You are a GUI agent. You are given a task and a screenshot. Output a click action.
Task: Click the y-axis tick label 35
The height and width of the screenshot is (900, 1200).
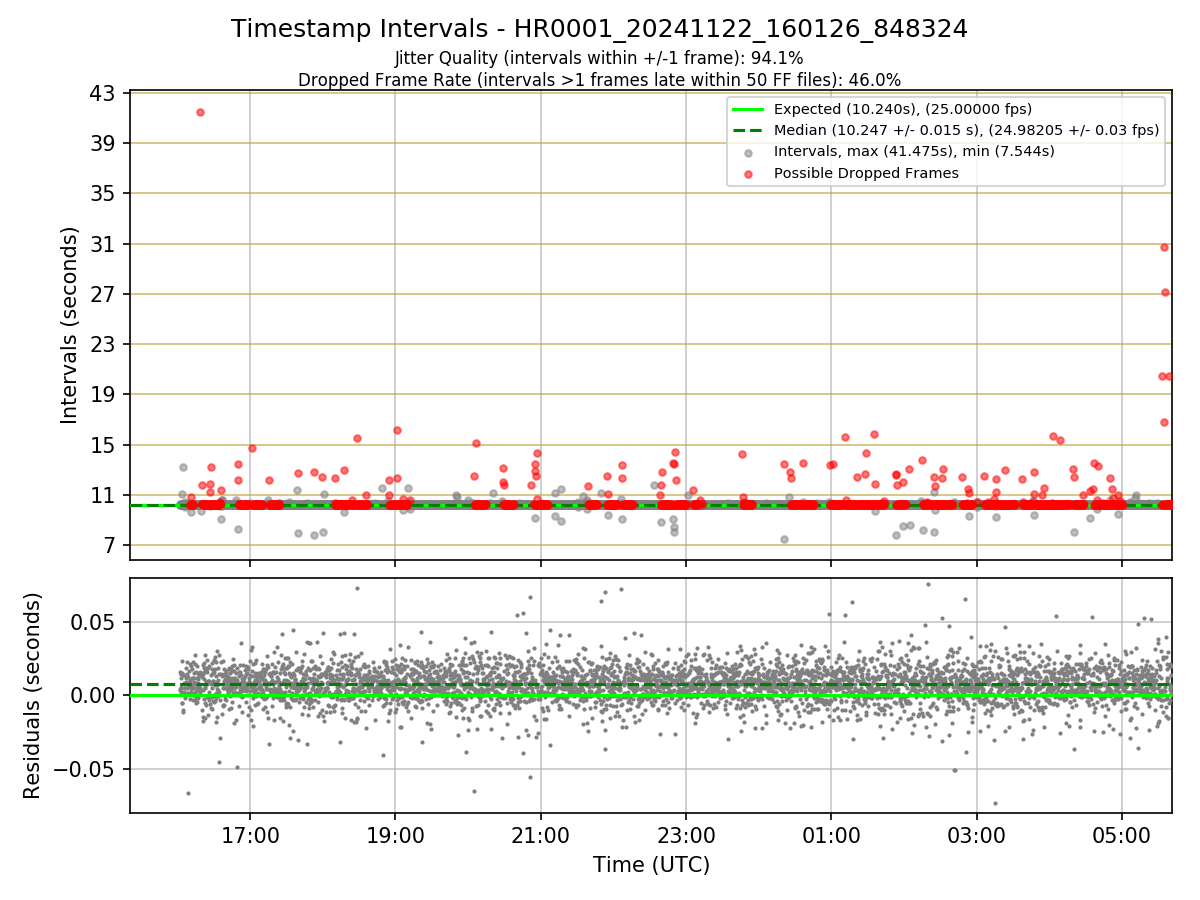click(x=104, y=193)
